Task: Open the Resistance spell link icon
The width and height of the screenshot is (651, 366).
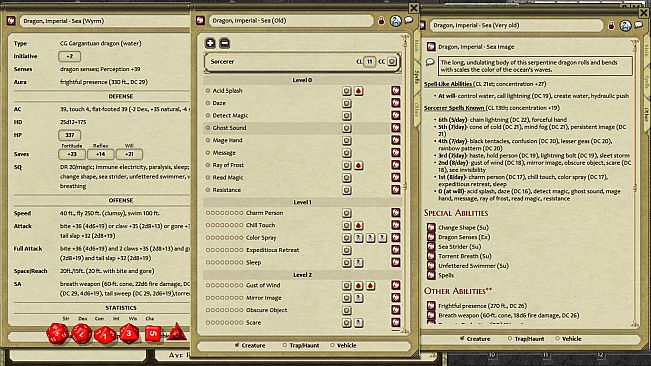Action: click(396, 190)
